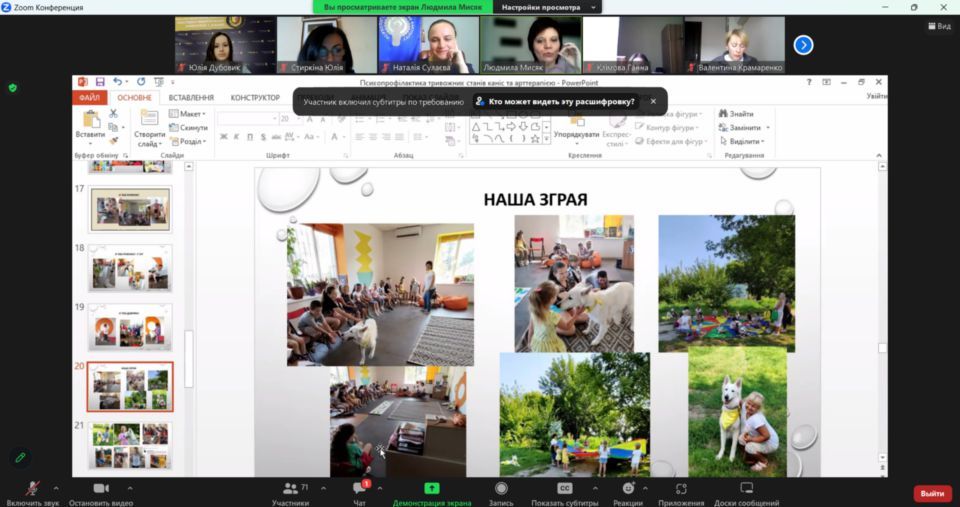The height and width of the screenshot is (507, 960).
Task: Start recording with the Запись icon
Action: point(501,488)
